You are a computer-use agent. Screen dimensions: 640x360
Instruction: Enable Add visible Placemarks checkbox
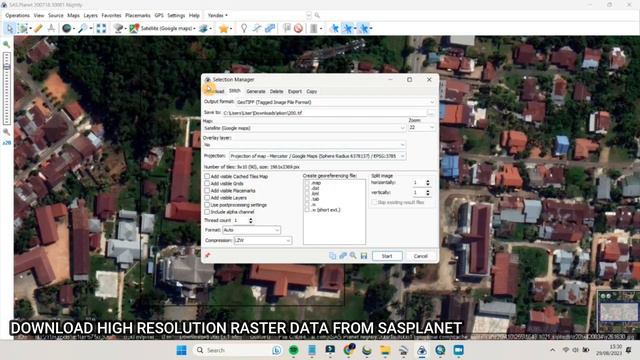207,191
